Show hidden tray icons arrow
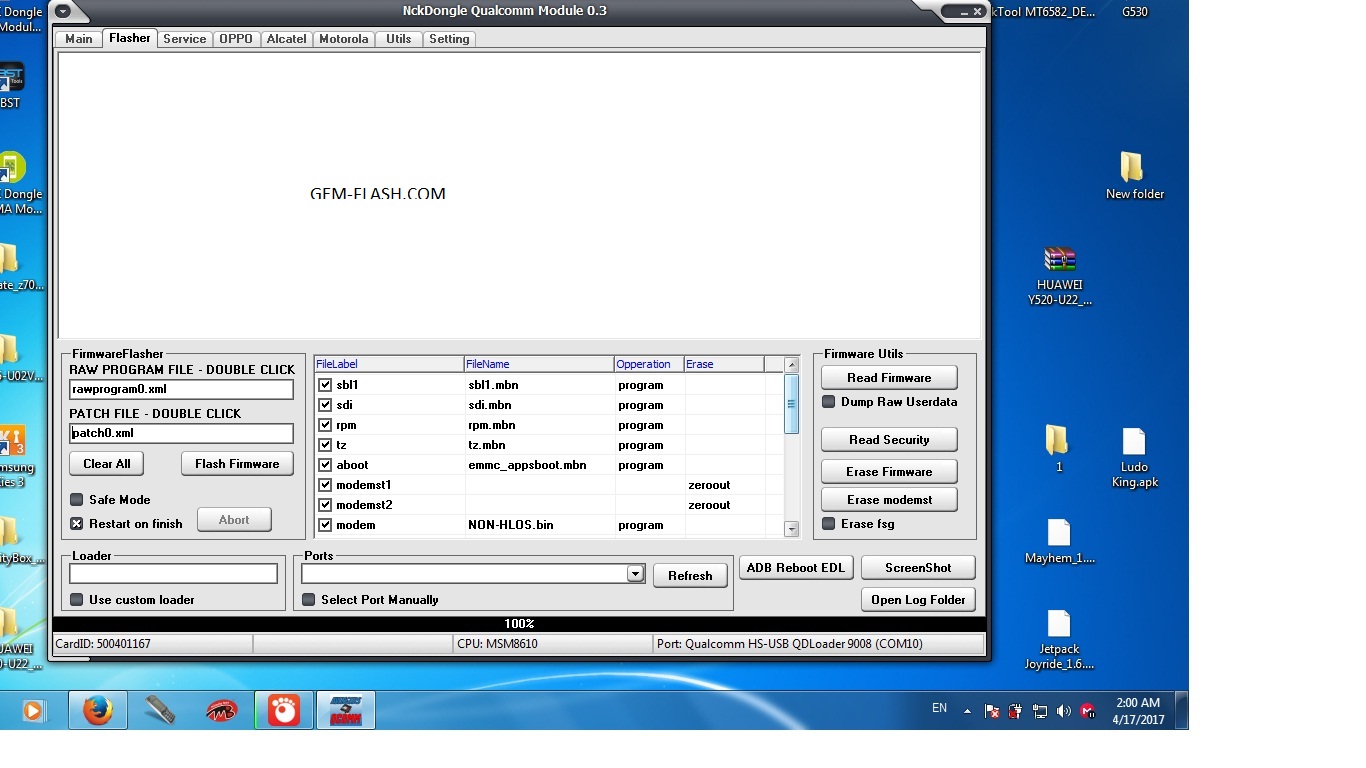Viewport: 1366px width, 768px height. point(967,711)
